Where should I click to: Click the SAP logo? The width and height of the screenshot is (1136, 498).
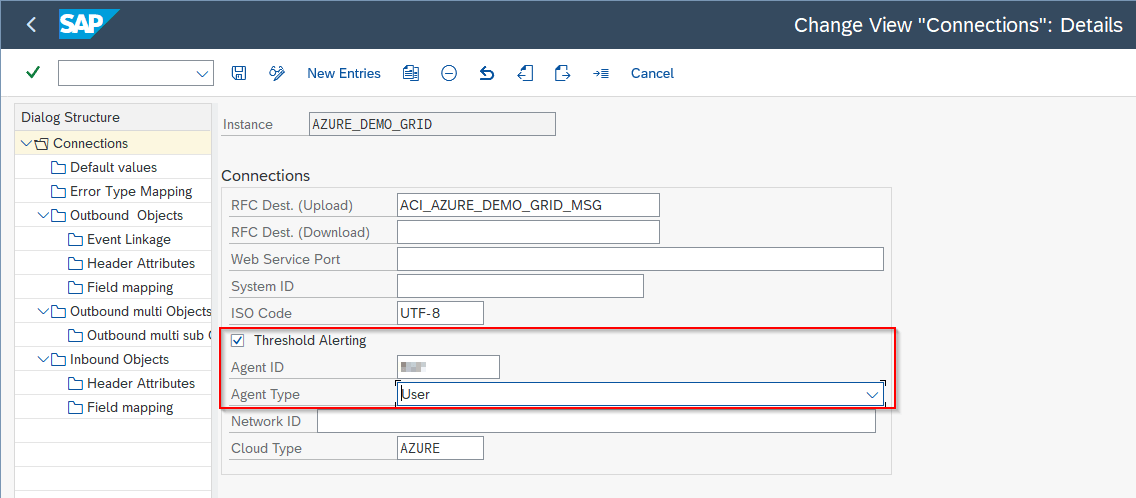tap(88, 25)
